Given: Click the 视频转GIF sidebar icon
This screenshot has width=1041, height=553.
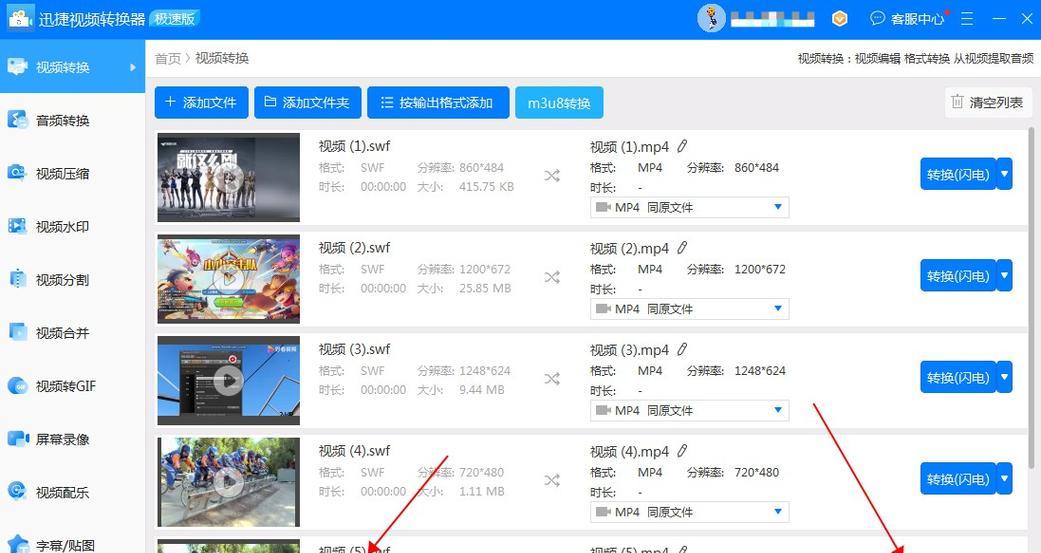Looking at the screenshot, I should point(17,386).
